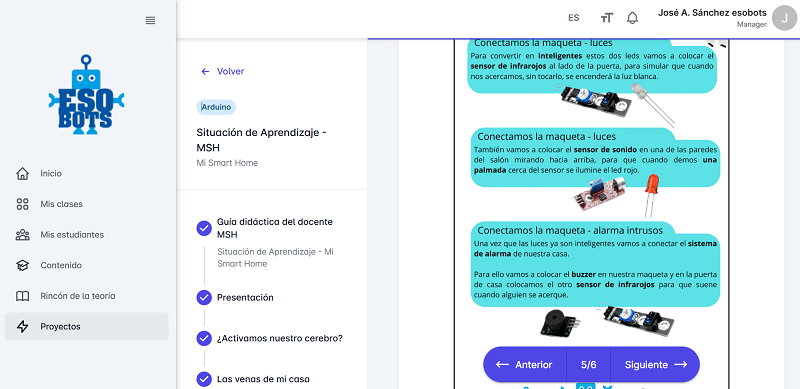The height and width of the screenshot is (389, 800).
Task: Click the Proyectos lightning bolt icon
Action: point(22,327)
